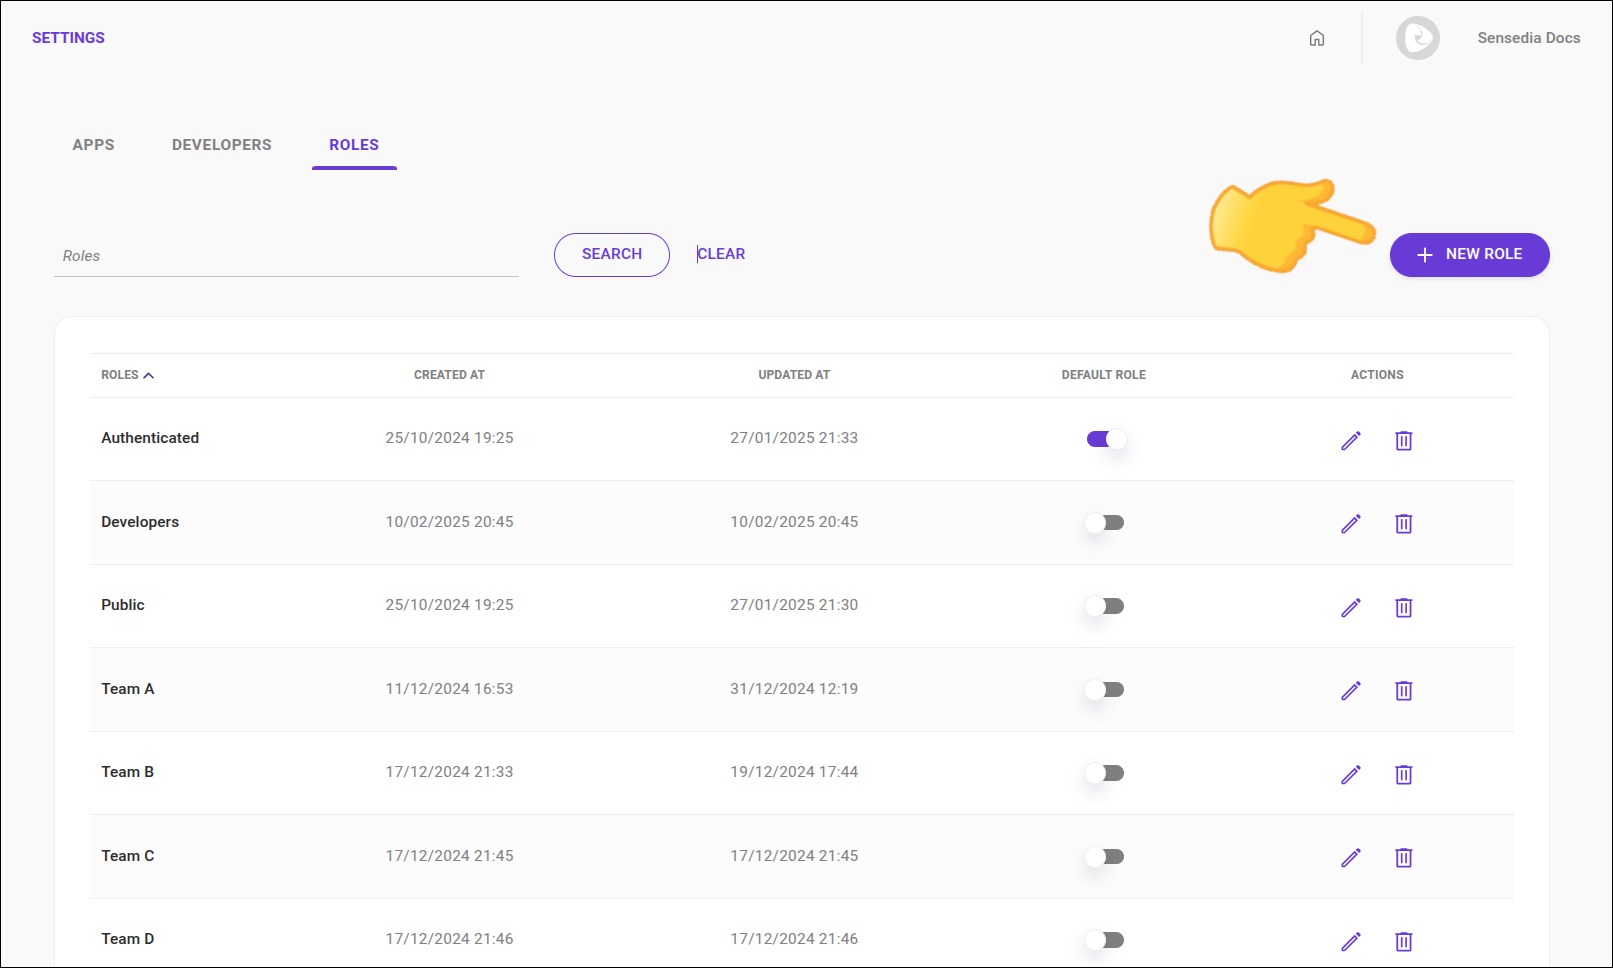The height and width of the screenshot is (968, 1613).
Task: Select the CLEAR link next to search
Action: [720, 253]
